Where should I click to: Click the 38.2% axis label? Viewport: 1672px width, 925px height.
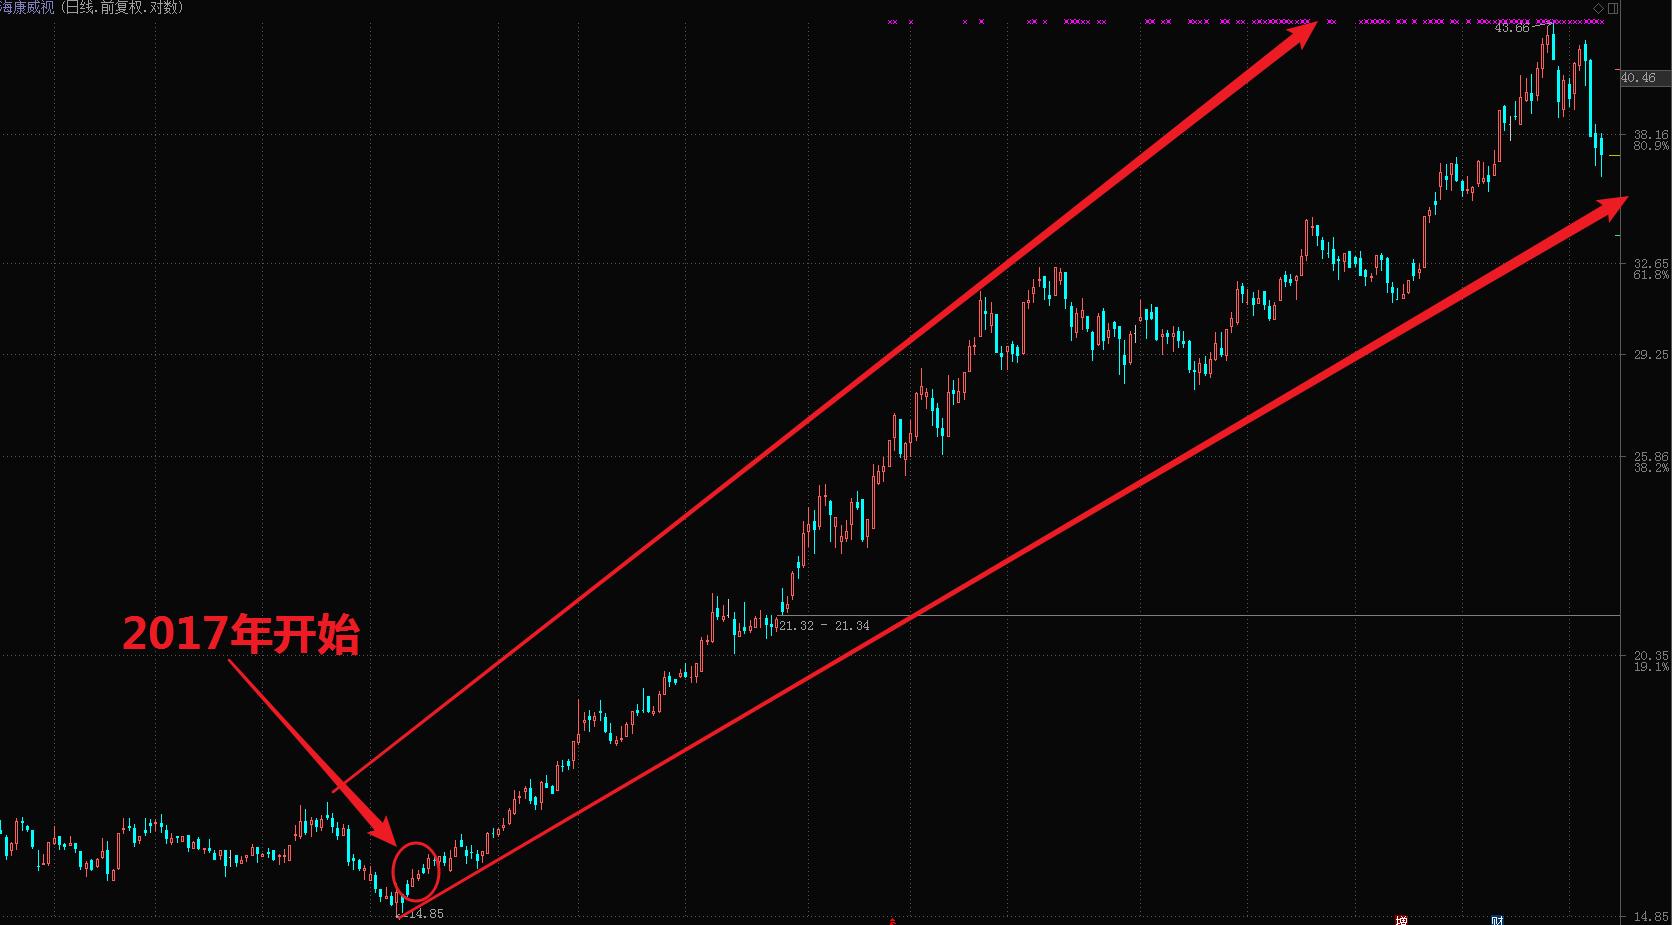(1650, 468)
